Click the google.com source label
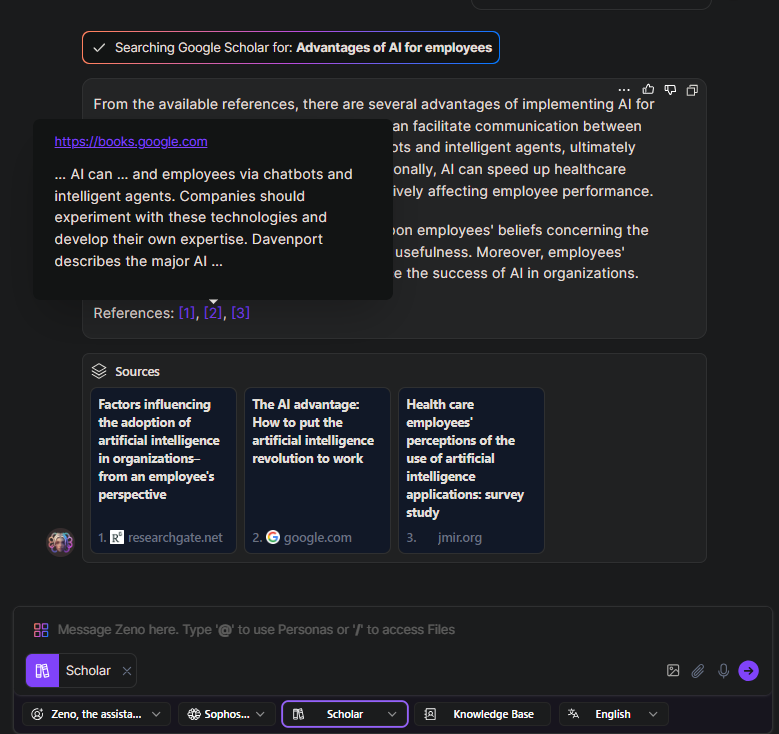Screen dimensions: 779x734 click(x=318, y=538)
